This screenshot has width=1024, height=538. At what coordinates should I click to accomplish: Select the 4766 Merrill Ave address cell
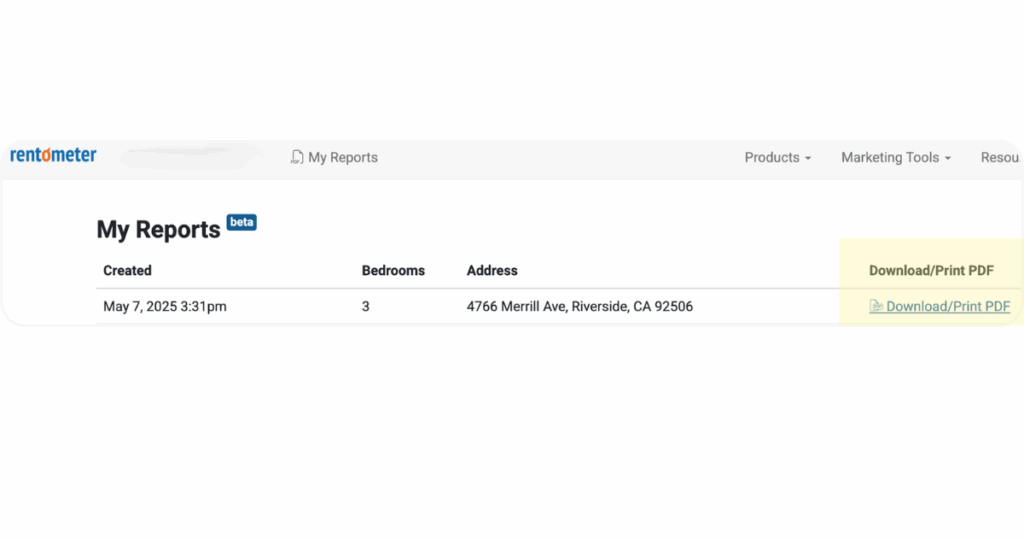tap(579, 306)
